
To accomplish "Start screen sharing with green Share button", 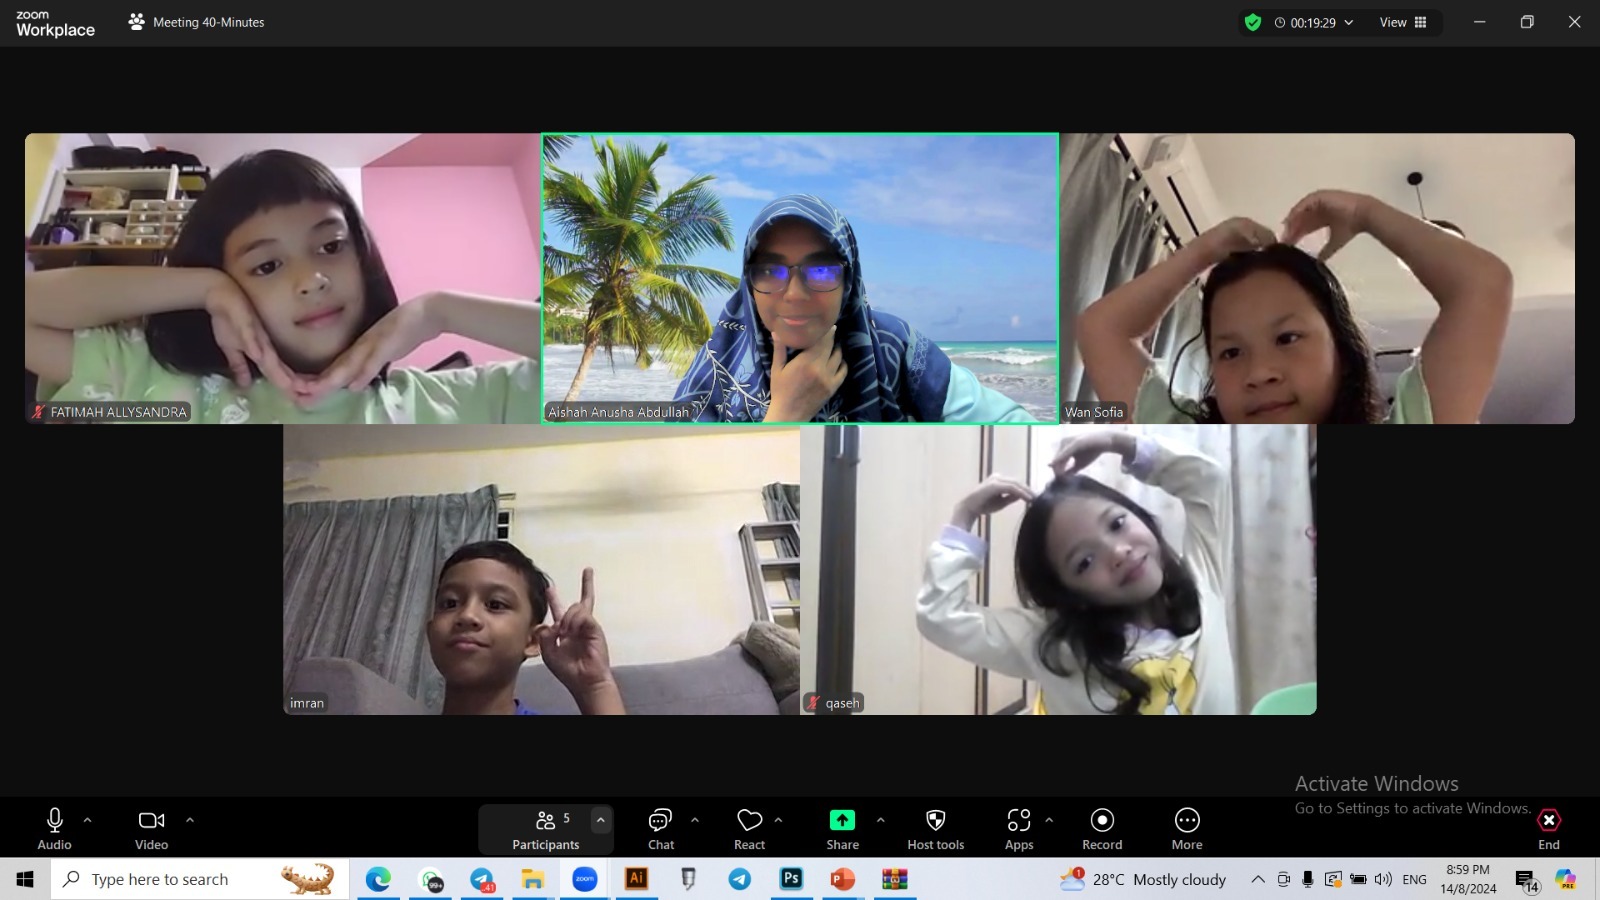I will click(x=842, y=829).
